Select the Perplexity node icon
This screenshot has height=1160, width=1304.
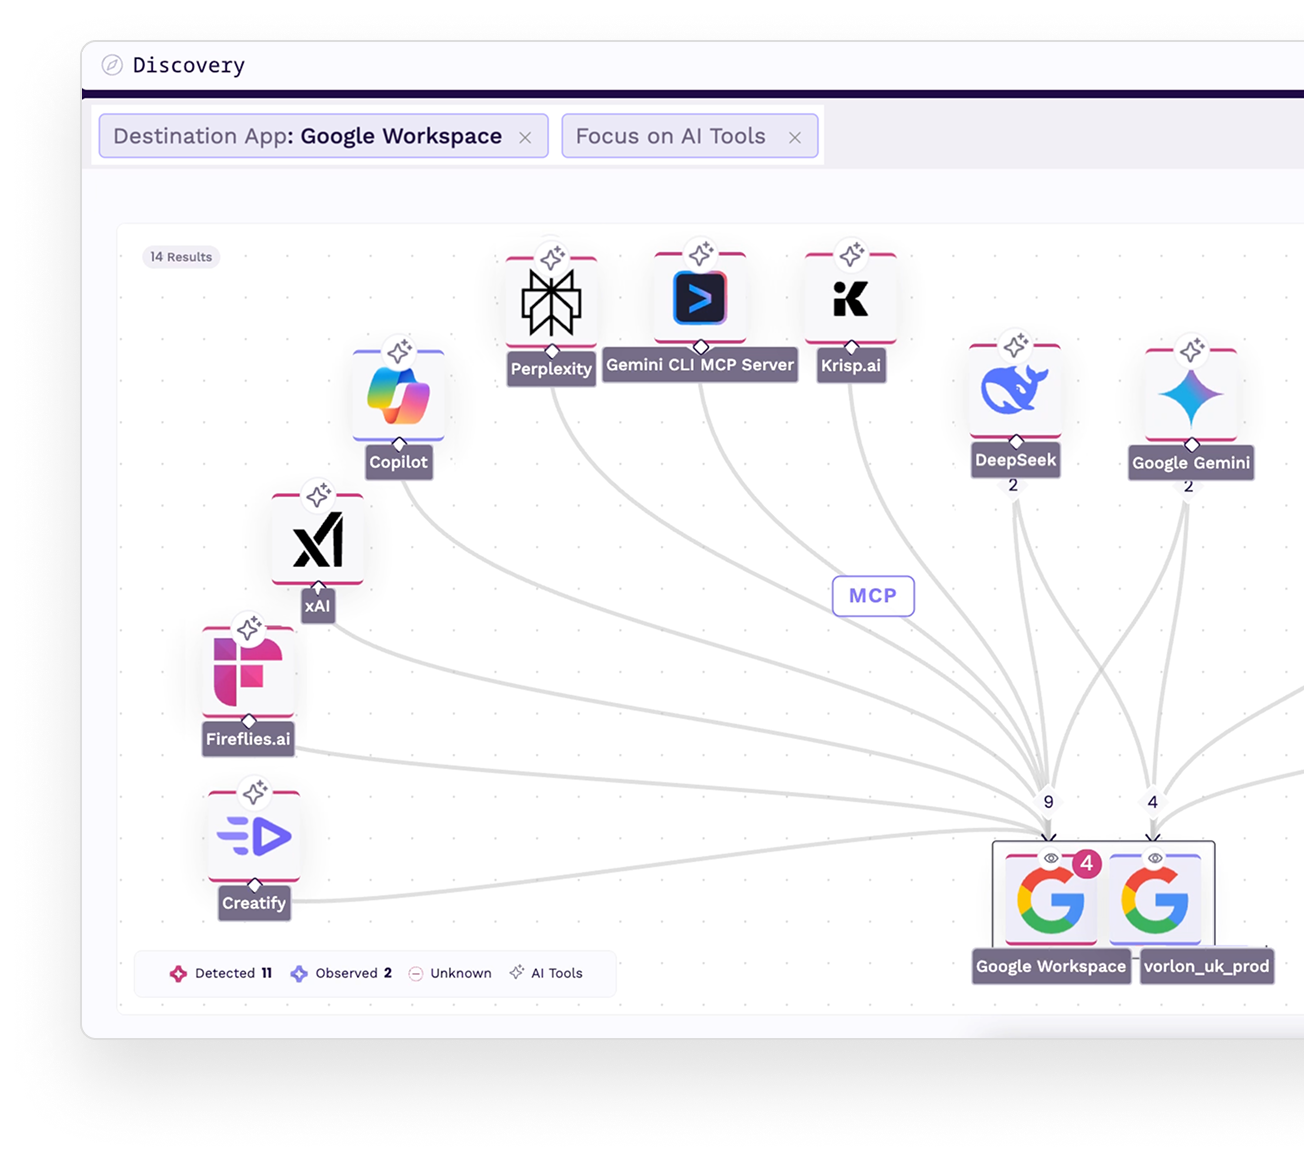(x=551, y=302)
